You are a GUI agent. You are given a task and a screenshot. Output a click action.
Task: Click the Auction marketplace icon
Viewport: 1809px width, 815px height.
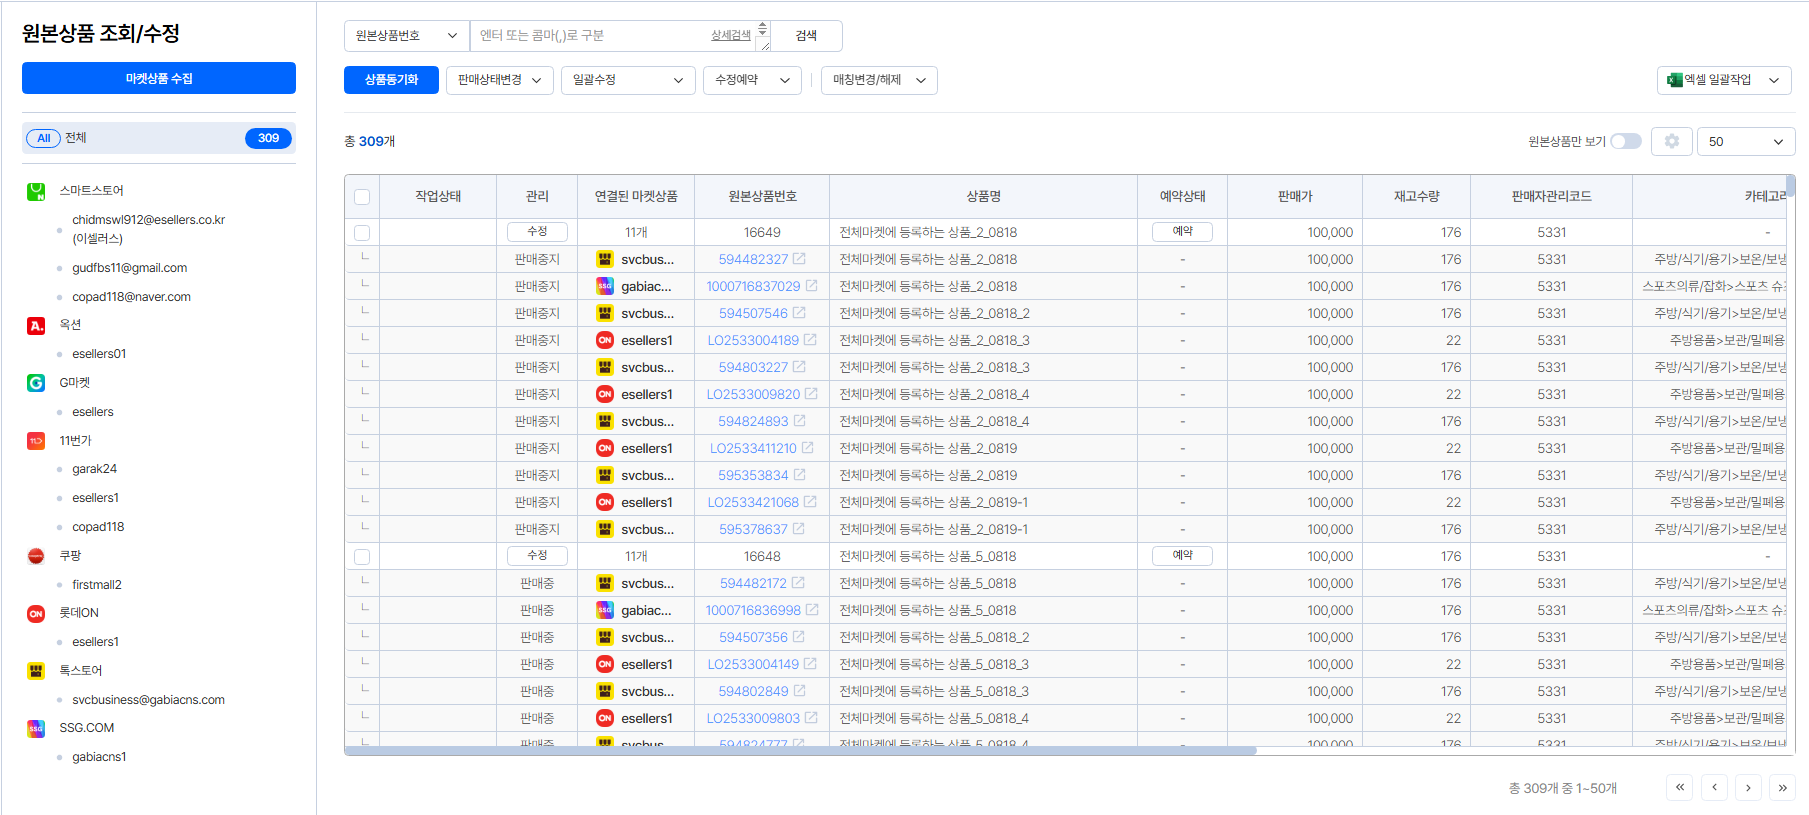(x=36, y=325)
